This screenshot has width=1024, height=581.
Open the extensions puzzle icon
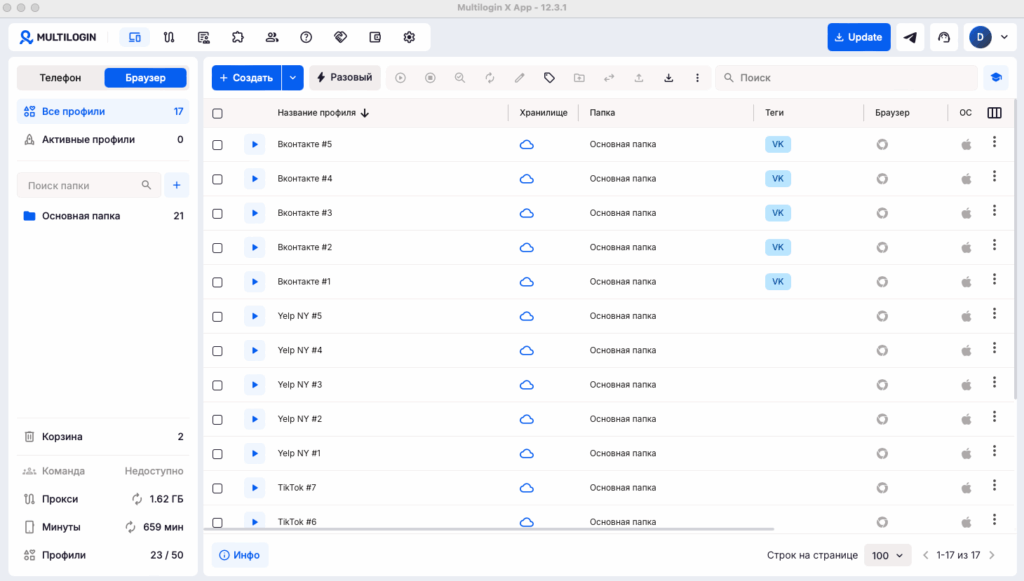click(x=238, y=37)
